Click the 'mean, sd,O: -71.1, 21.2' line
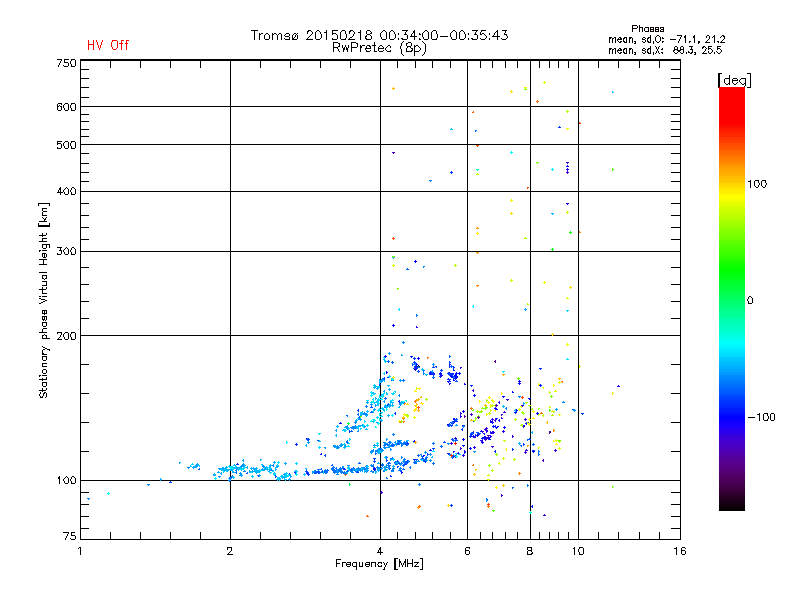 tap(666, 39)
